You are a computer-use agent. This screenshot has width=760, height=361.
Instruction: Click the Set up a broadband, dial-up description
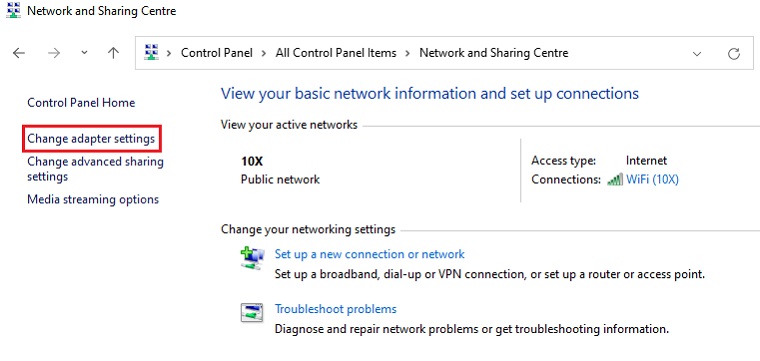coord(490,274)
